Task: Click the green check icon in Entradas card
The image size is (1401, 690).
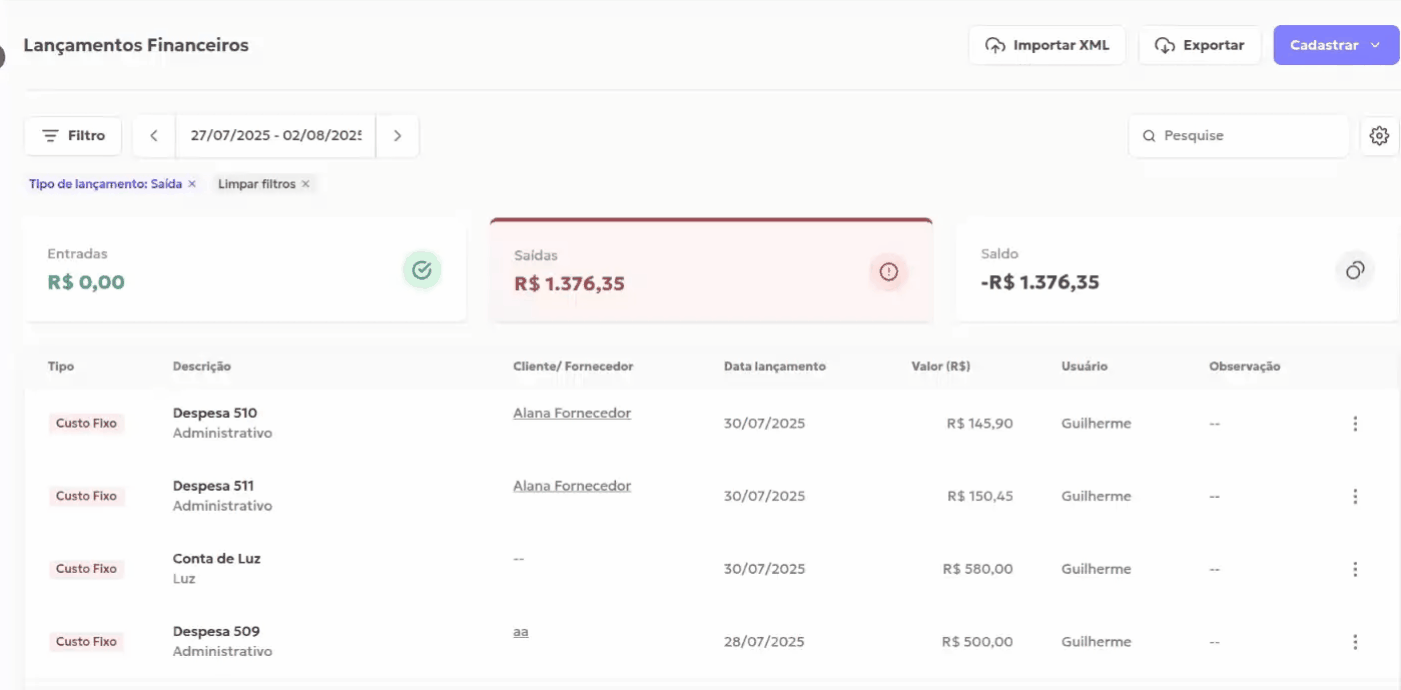Action: click(x=421, y=270)
